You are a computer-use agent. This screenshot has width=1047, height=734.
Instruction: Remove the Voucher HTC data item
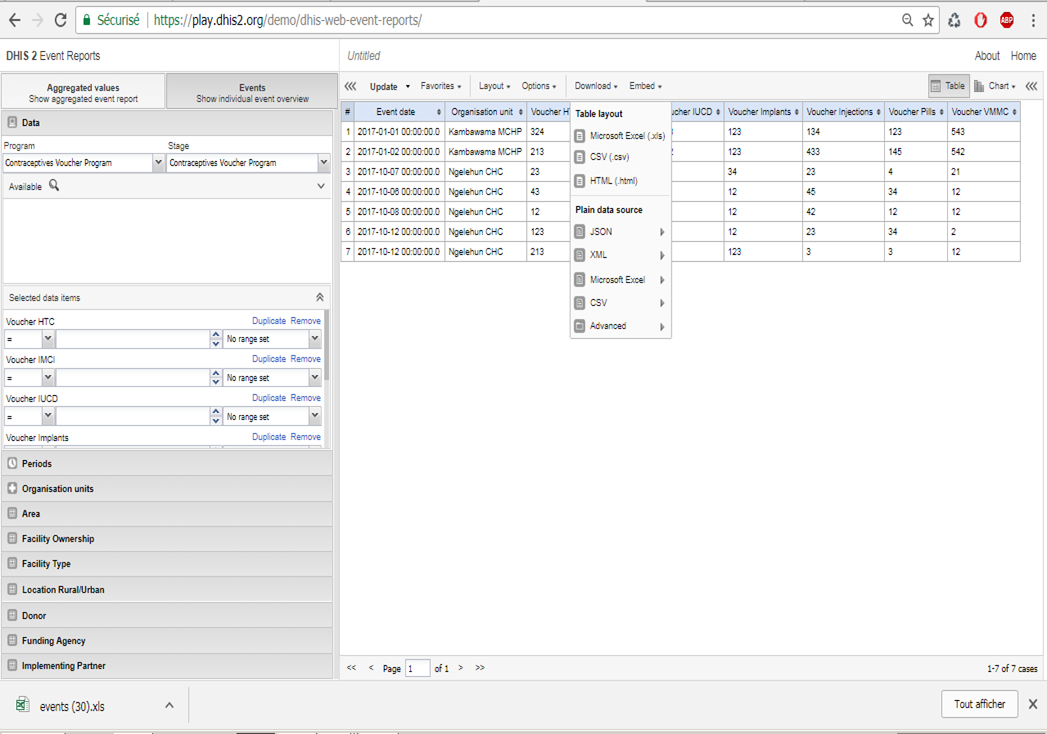click(305, 321)
